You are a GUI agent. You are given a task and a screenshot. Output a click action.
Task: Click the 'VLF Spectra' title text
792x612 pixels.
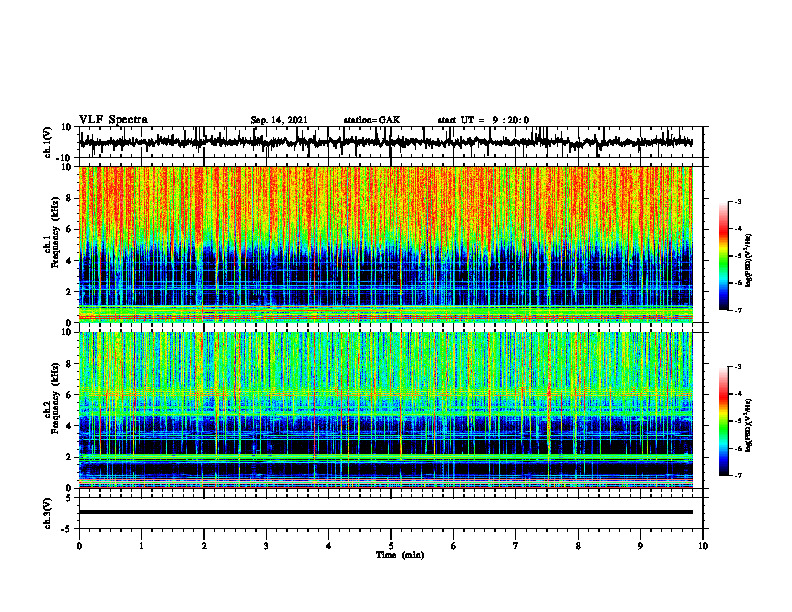pos(113,120)
